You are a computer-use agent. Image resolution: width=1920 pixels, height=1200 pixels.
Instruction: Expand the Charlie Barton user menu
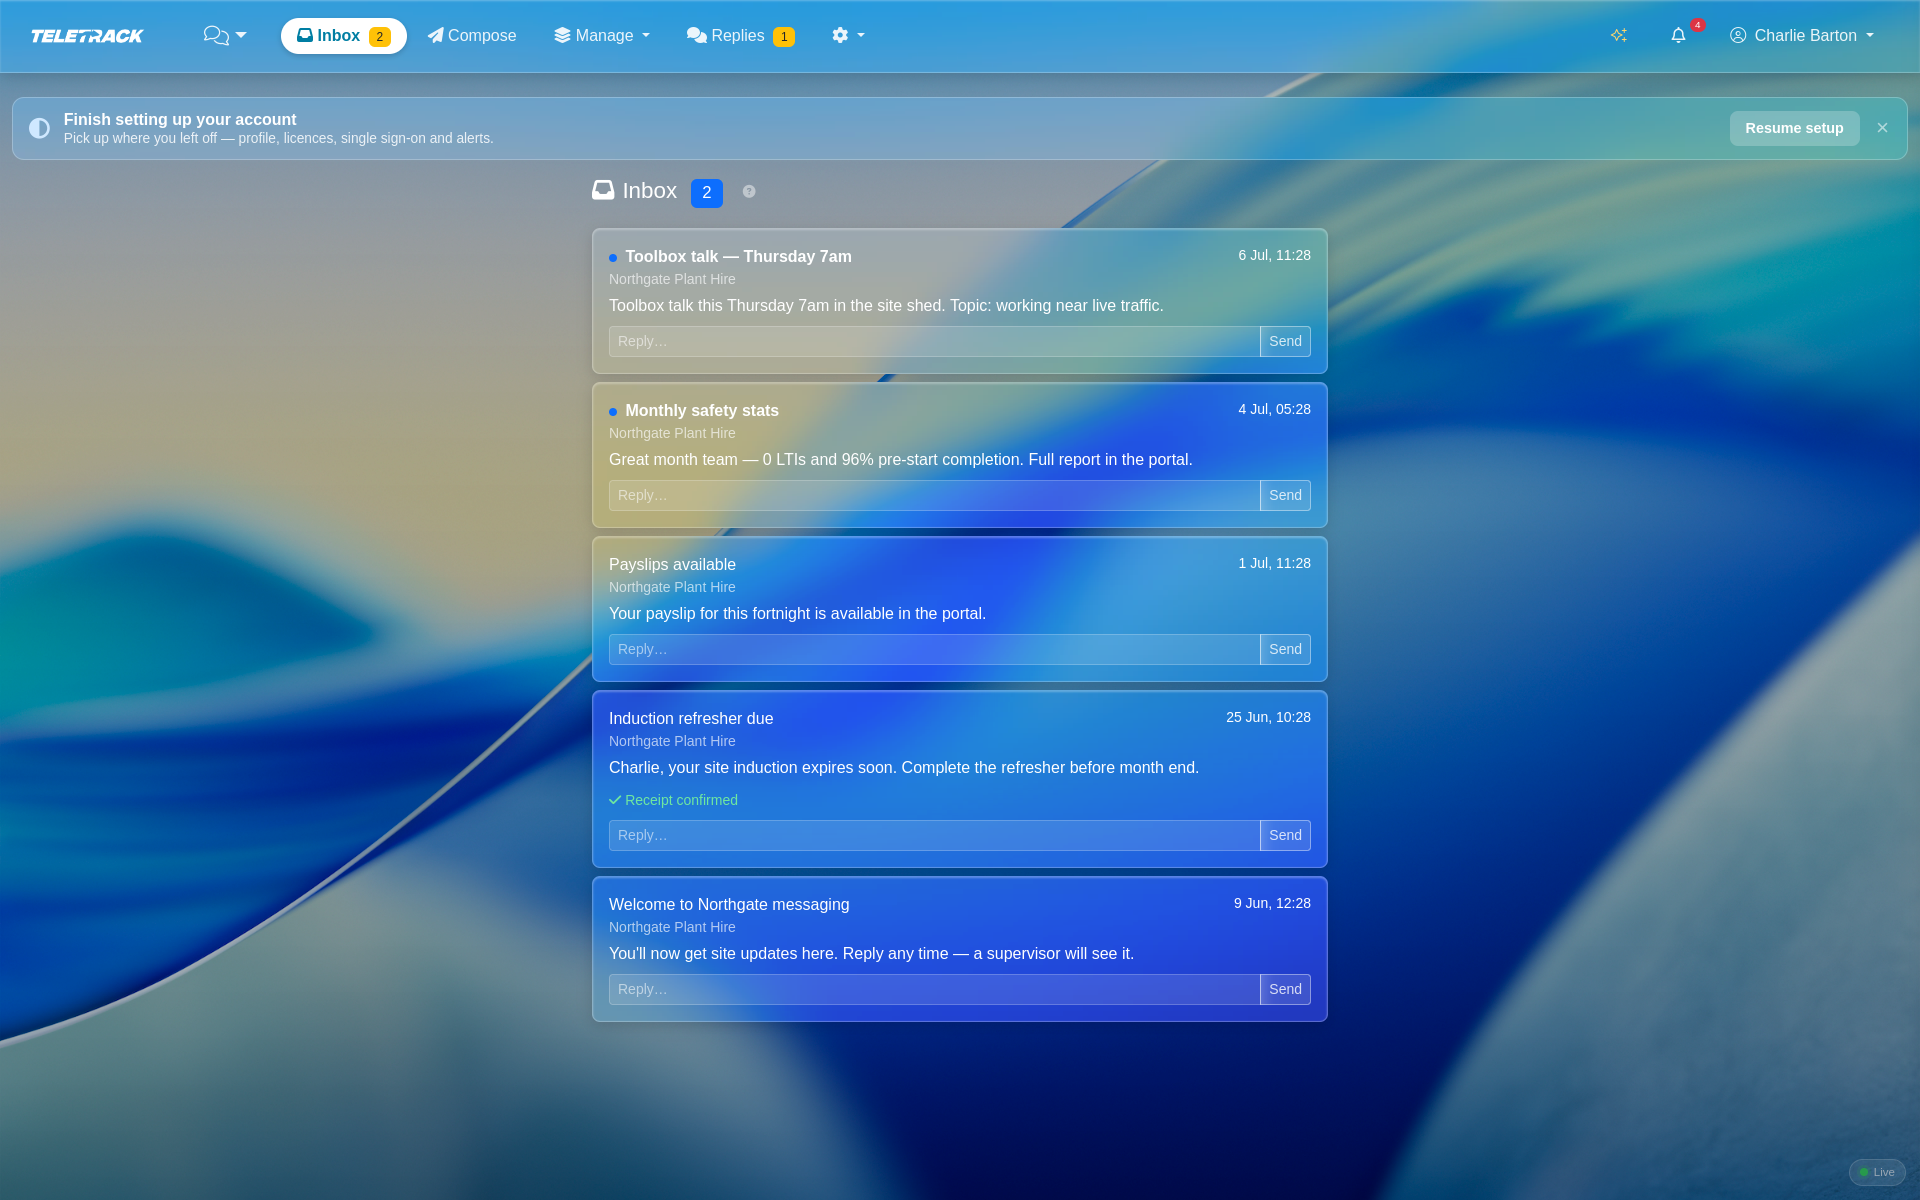tap(1802, 36)
